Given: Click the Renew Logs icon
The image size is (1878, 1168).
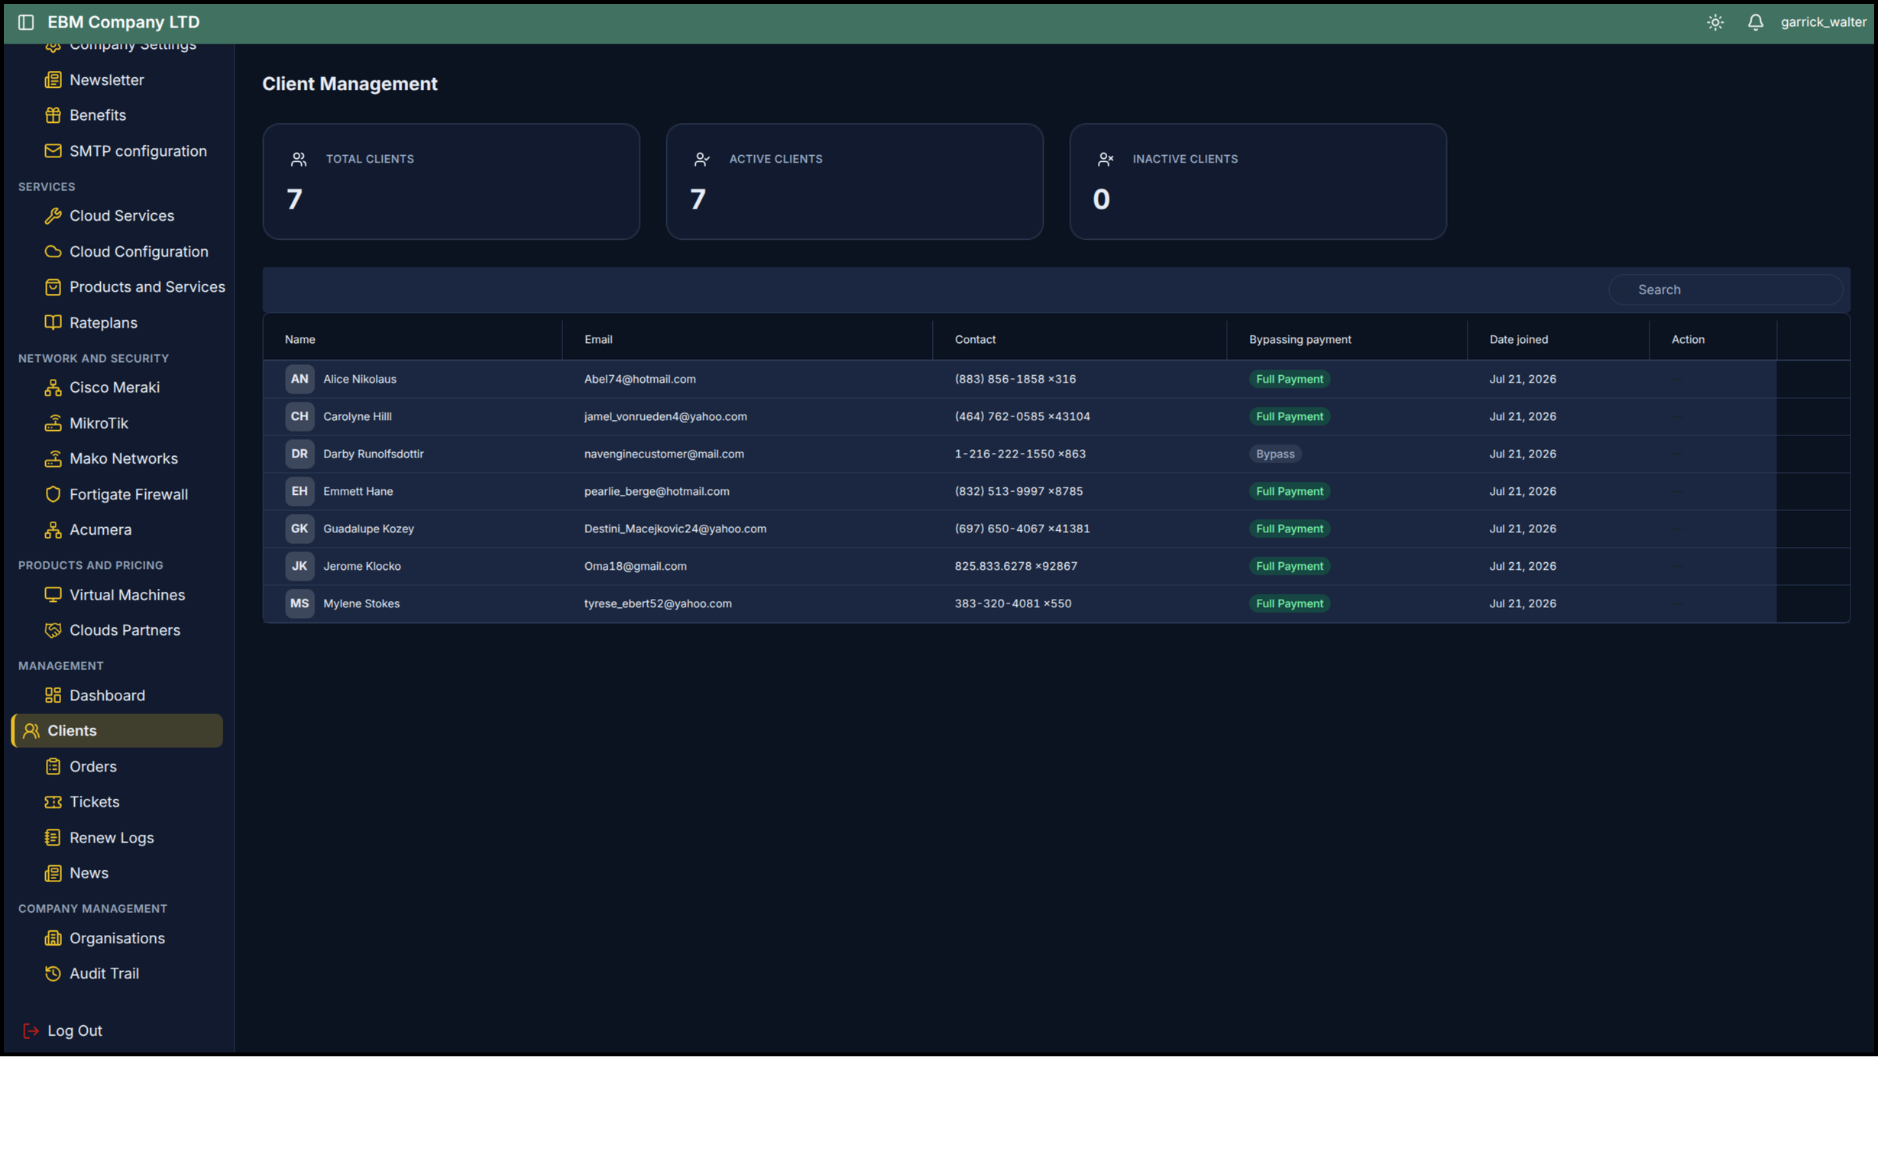Looking at the screenshot, I should pos(53,838).
